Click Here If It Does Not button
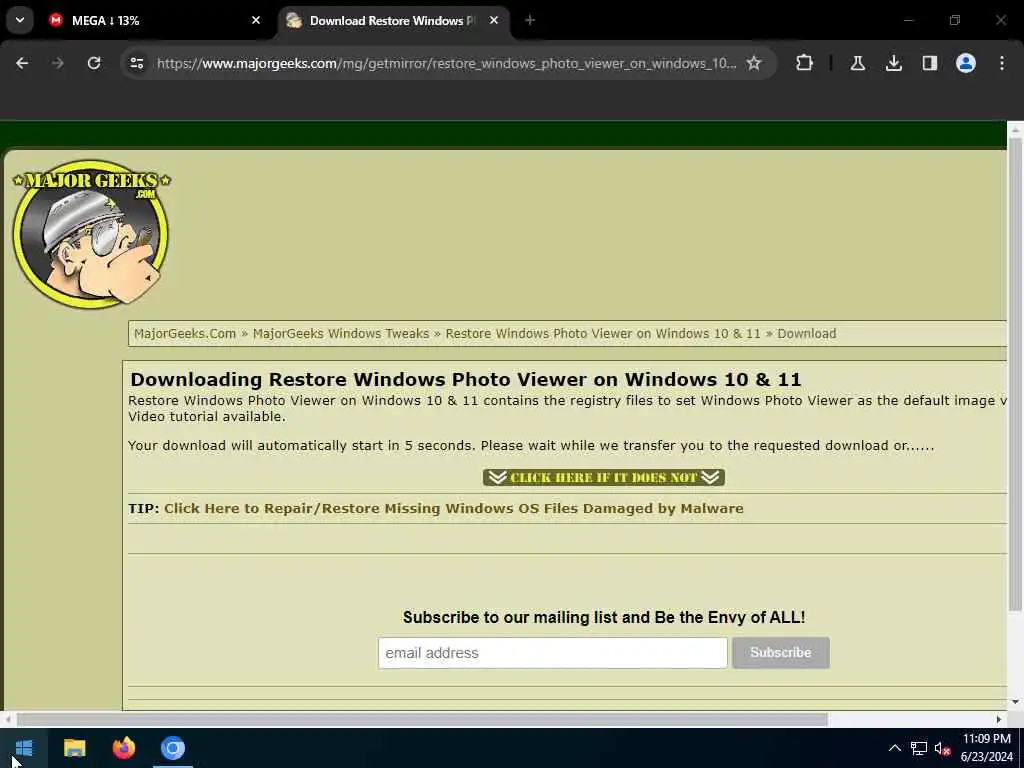Viewport: 1024px width, 768px height. pos(604,477)
